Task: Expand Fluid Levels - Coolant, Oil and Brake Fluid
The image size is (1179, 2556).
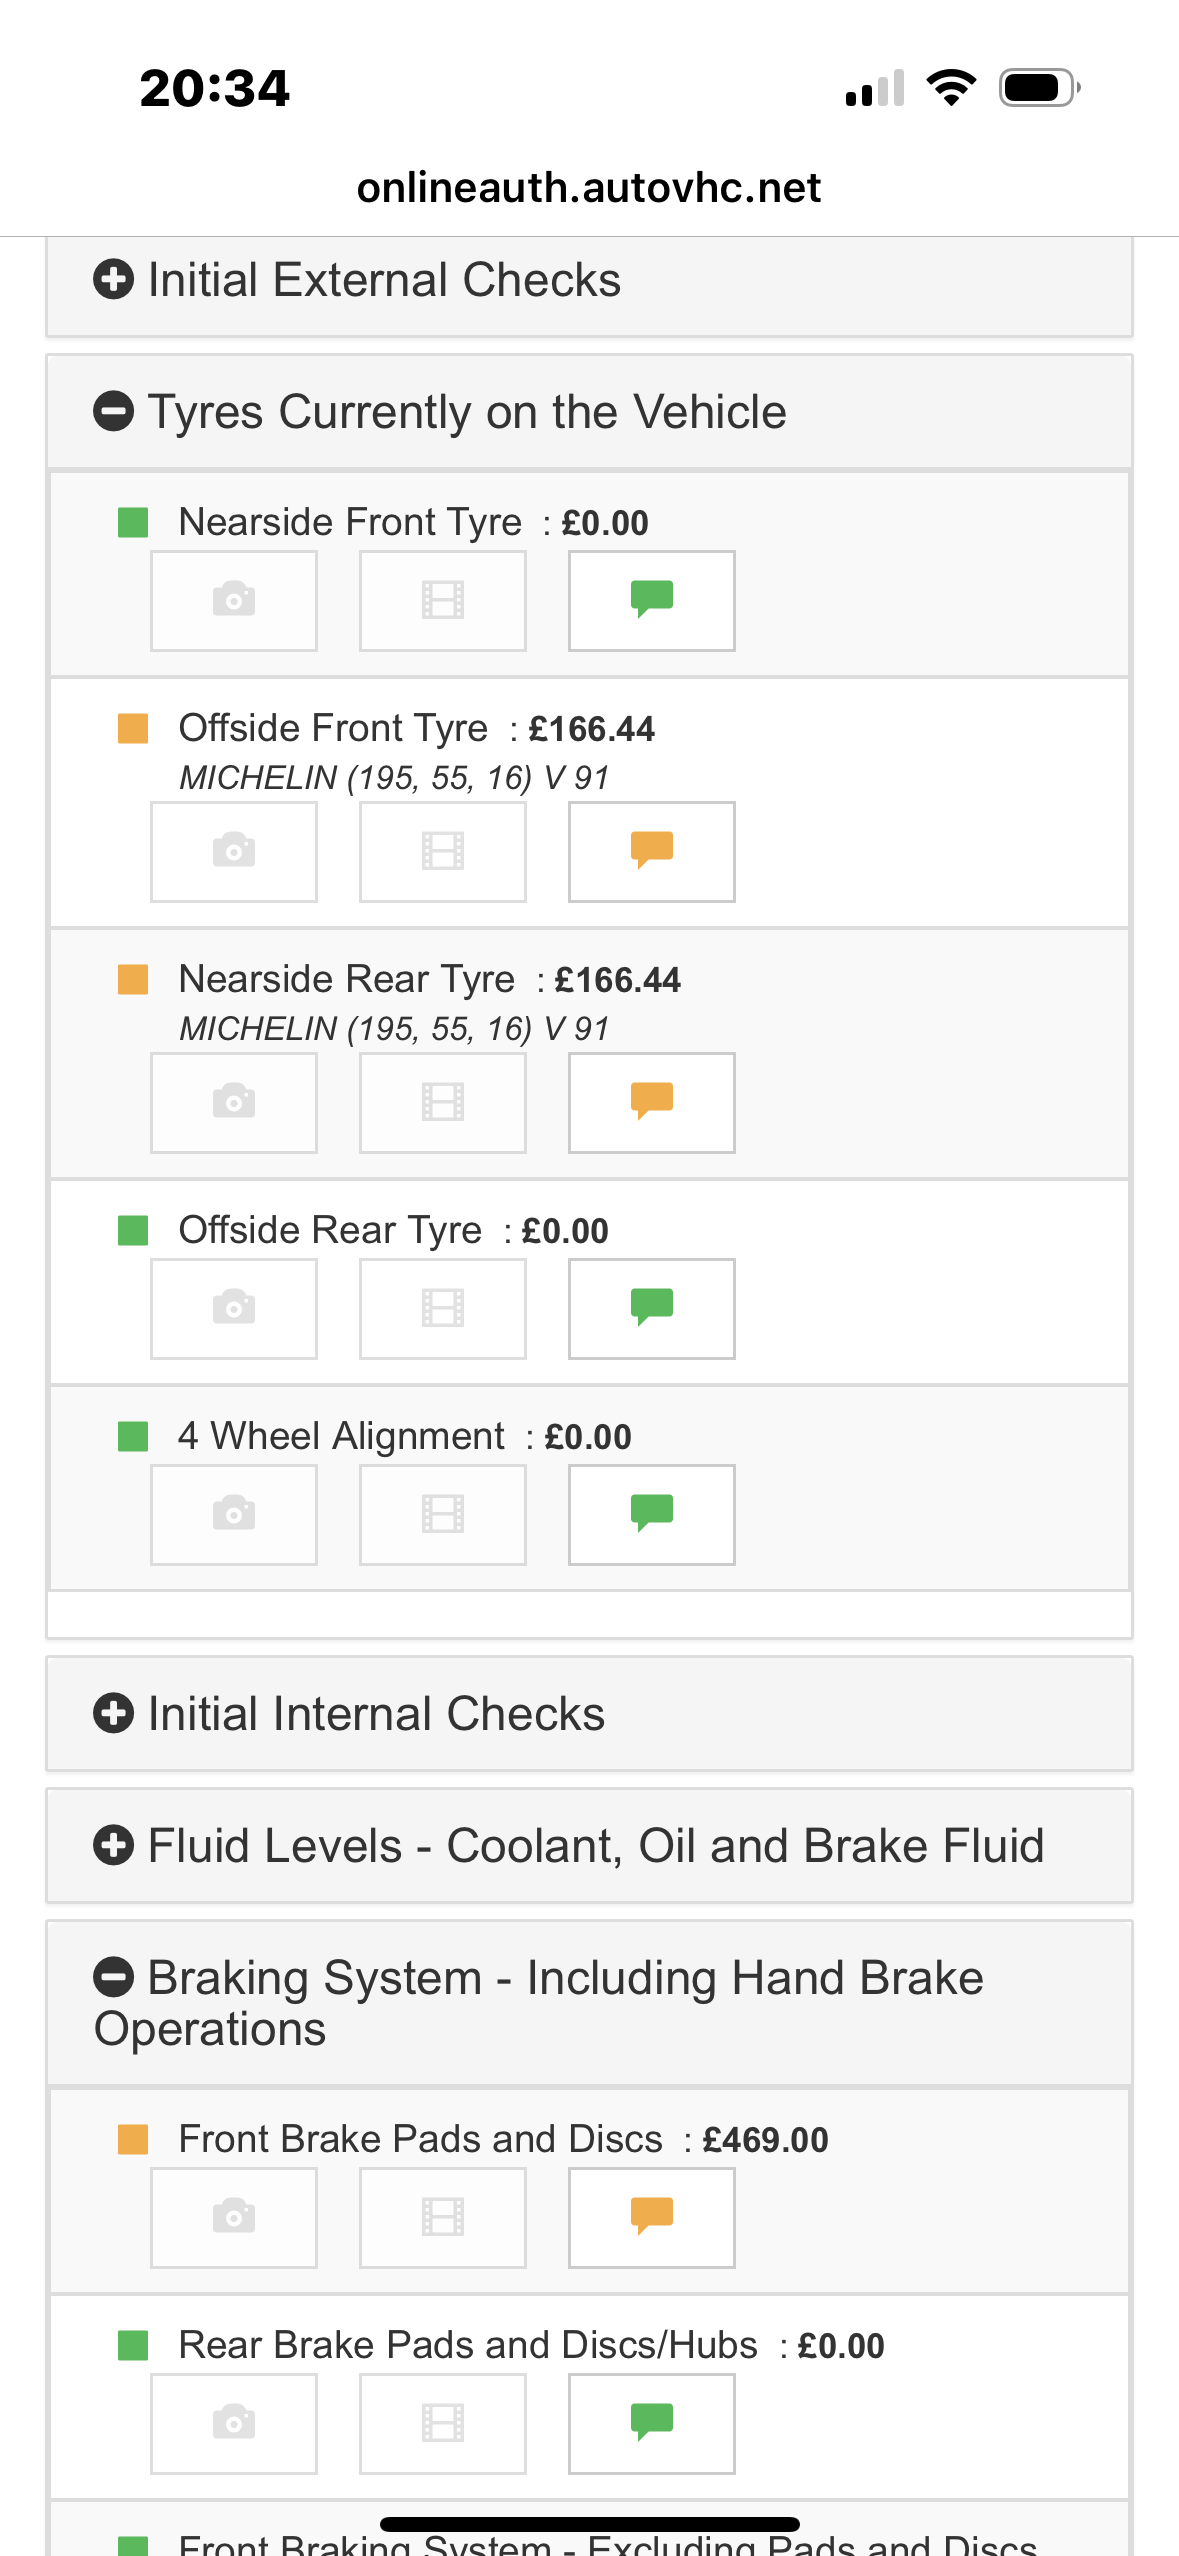Action: click(113, 1846)
